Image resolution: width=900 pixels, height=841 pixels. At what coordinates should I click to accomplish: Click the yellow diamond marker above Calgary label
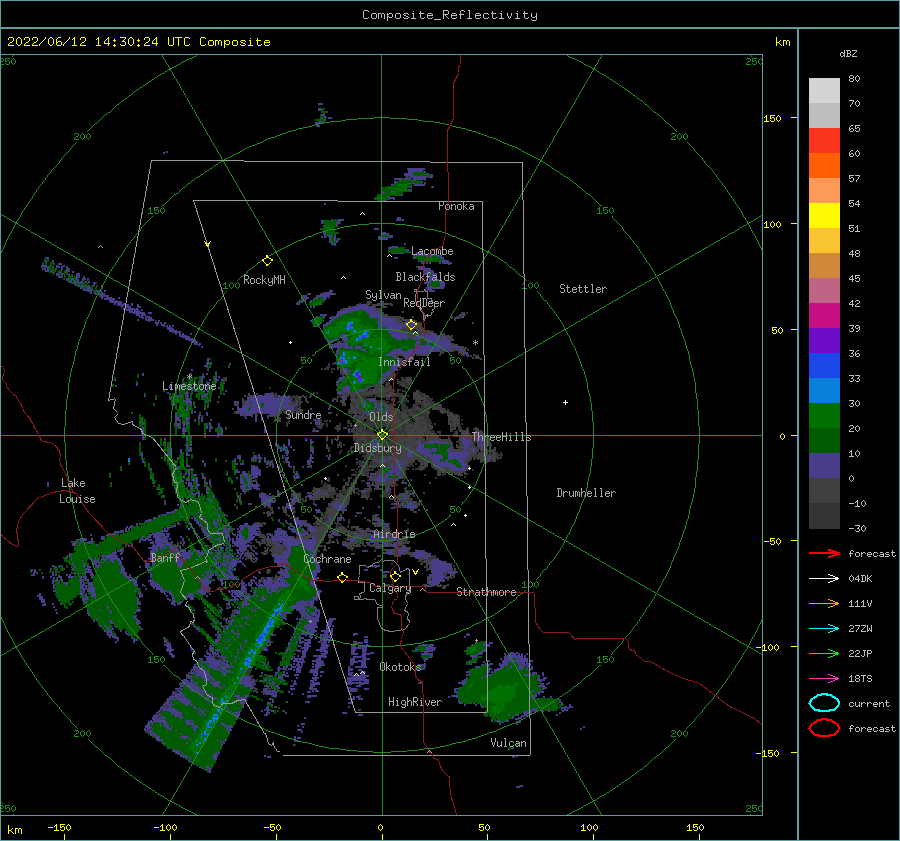tap(395, 576)
